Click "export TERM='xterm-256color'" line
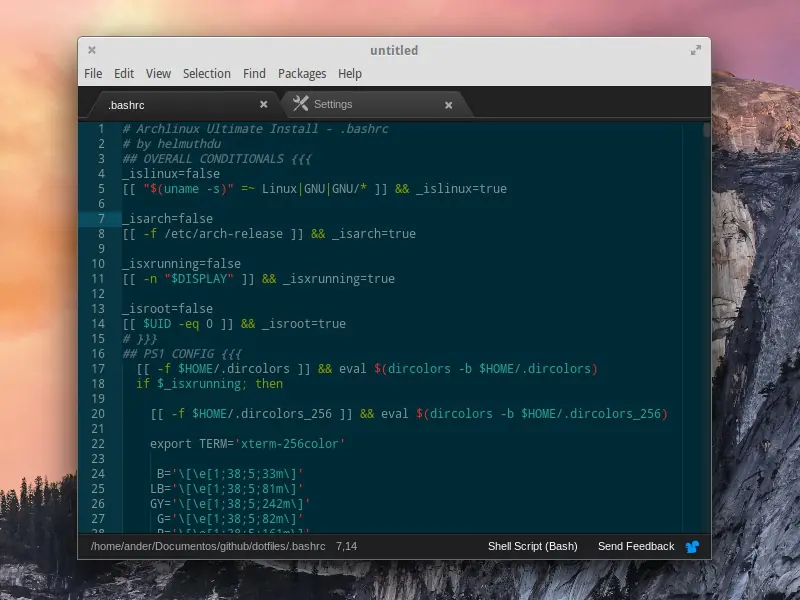Viewport: 800px width, 600px height. pyautogui.click(x=247, y=444)
